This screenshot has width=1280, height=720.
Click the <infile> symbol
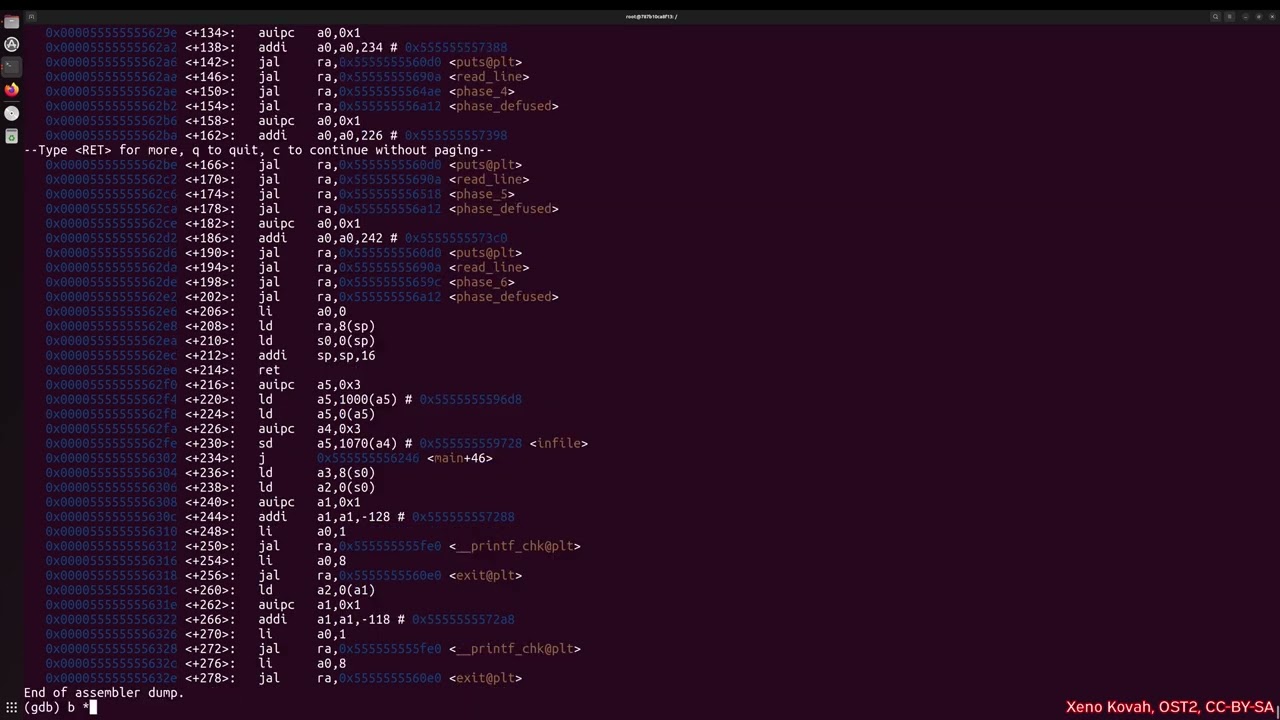click(x=559, y=443)
